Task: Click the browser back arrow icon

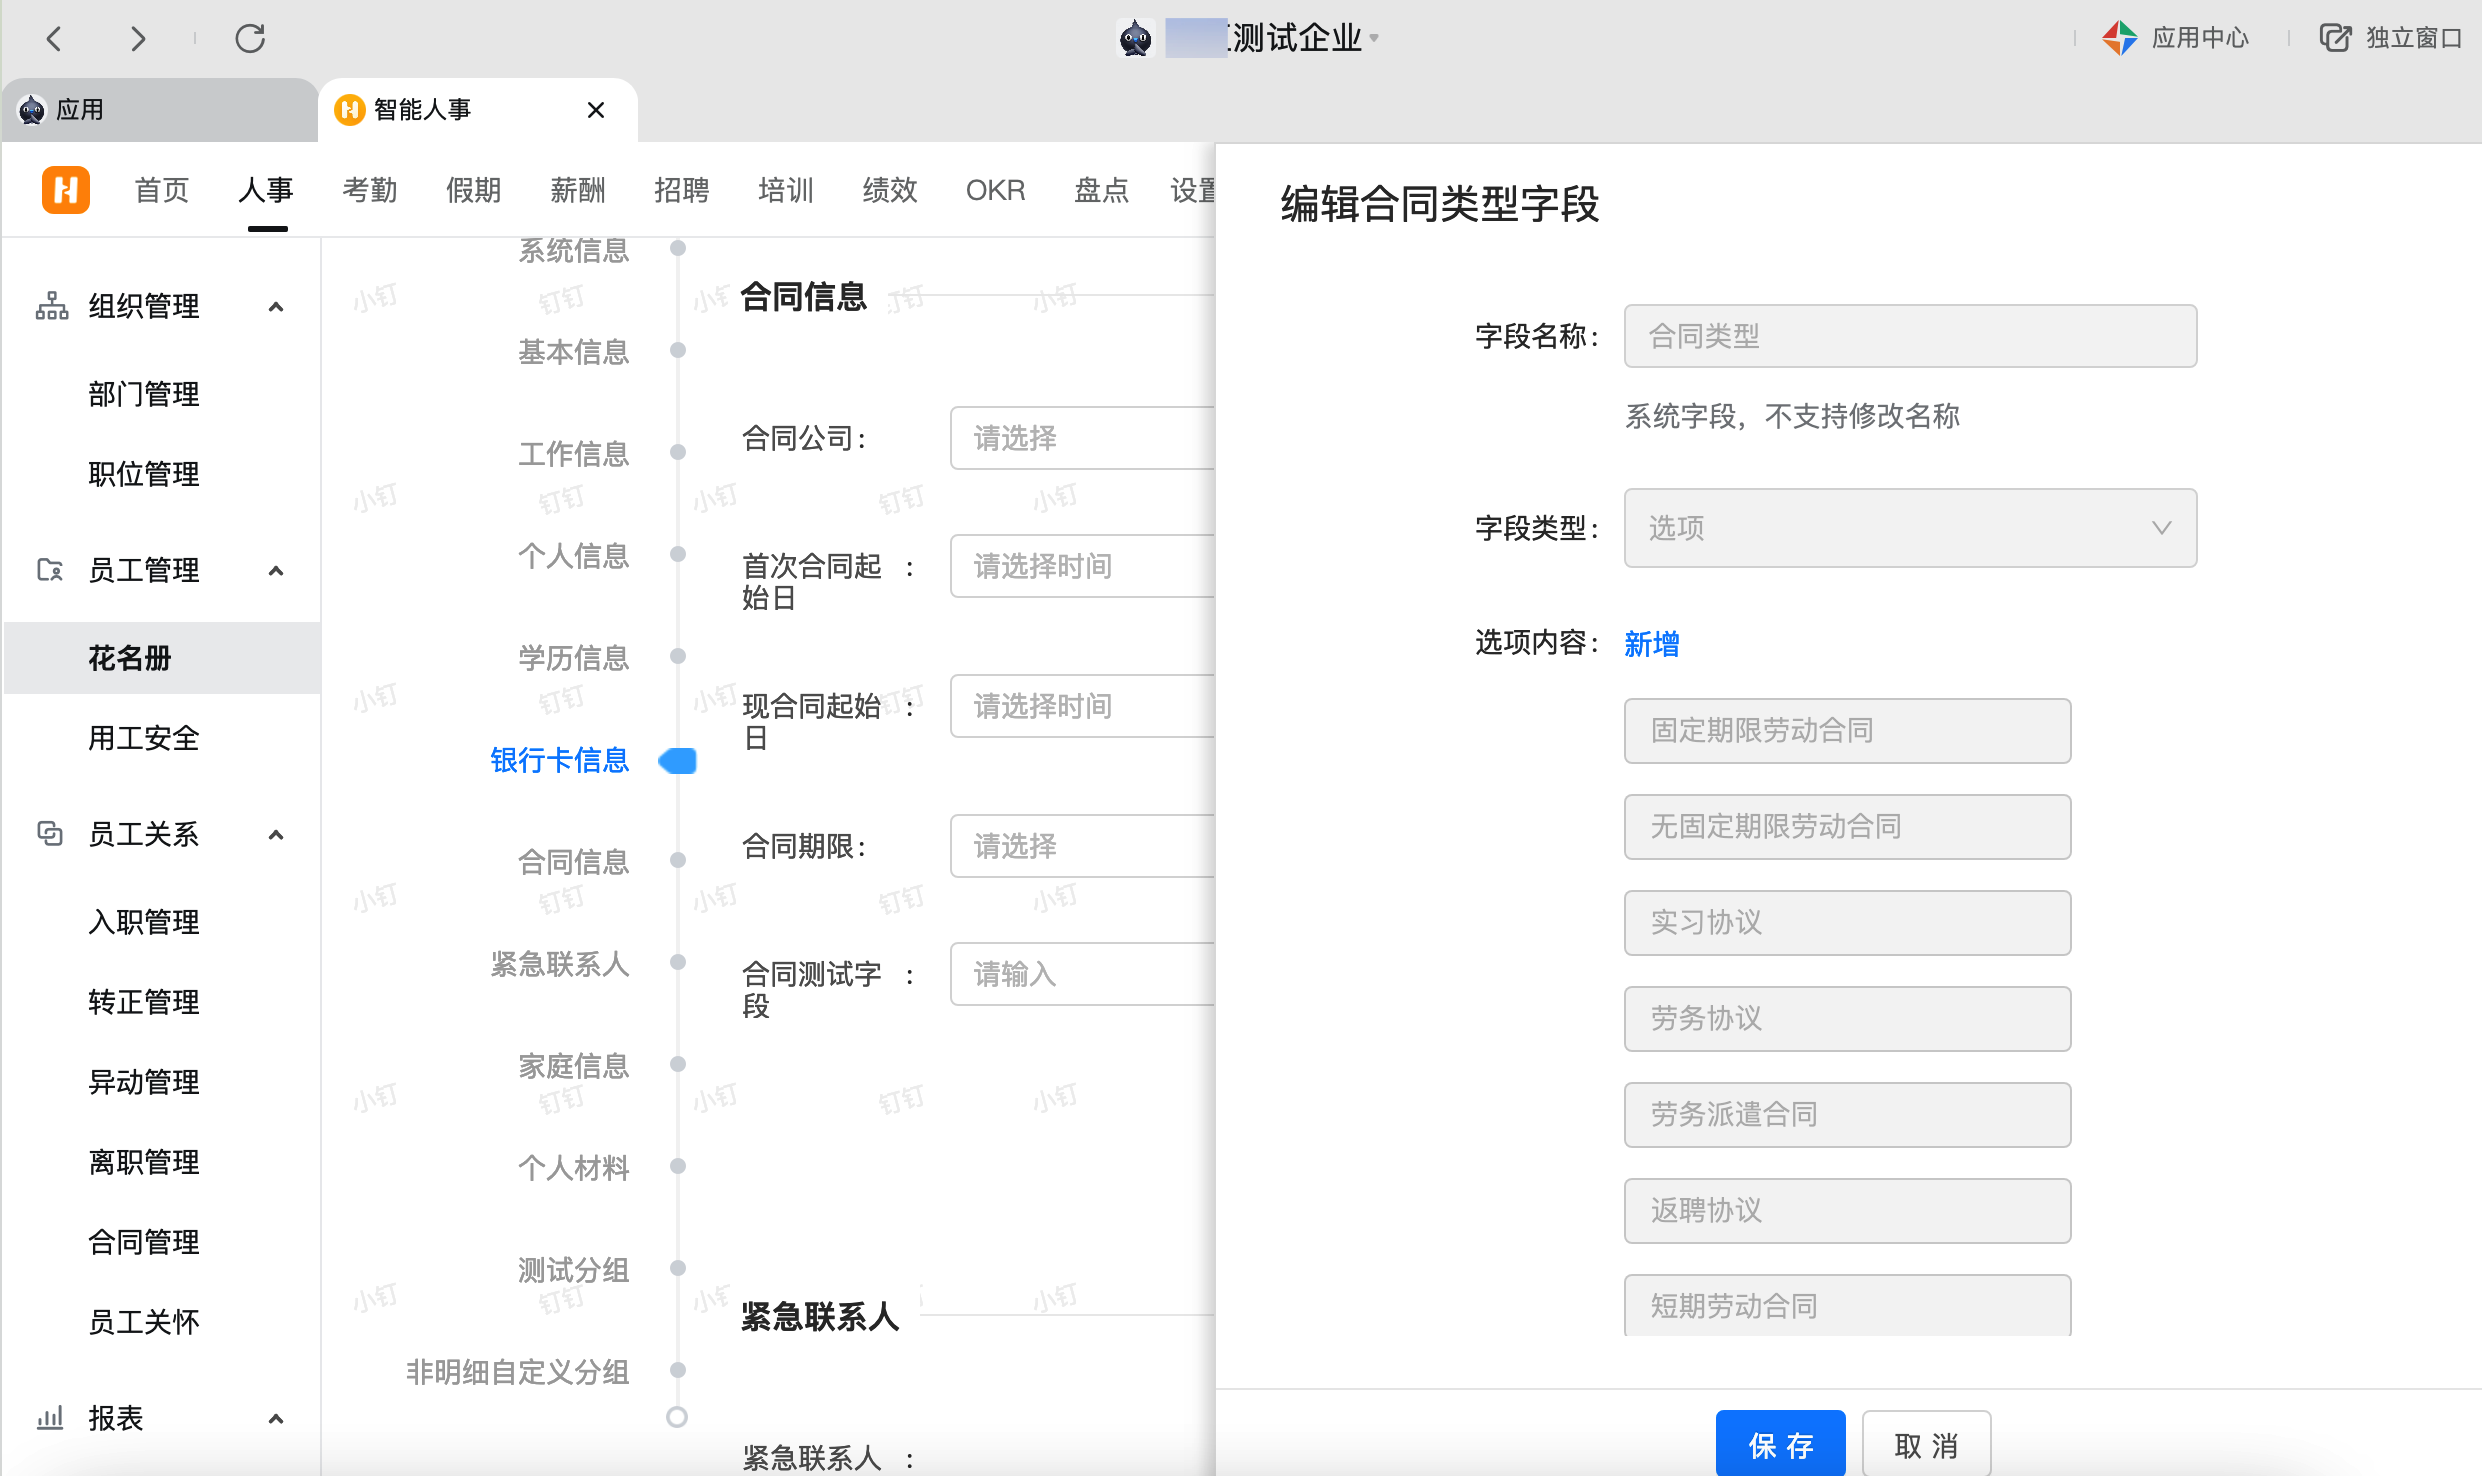Action: point(55,39)
